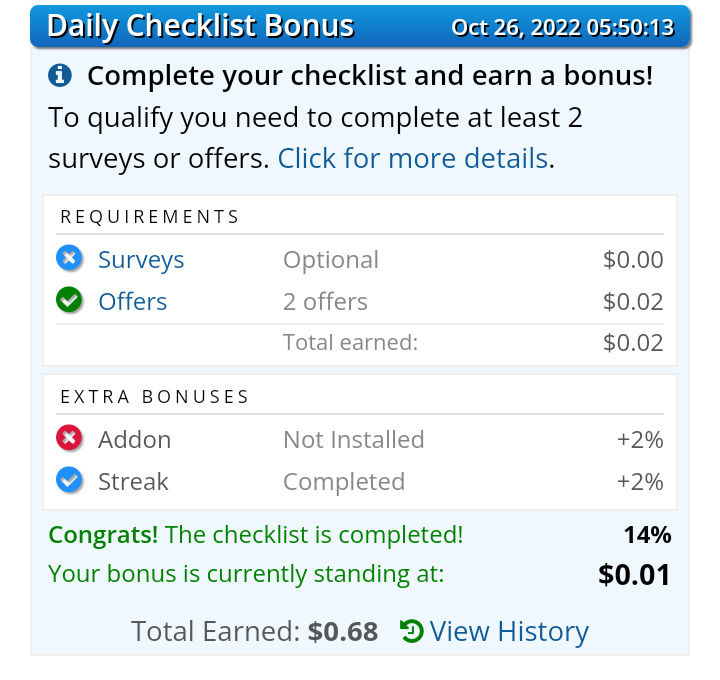Viewport: 720px width, 680px height.
Task: Click the Surveys blue X status icon
Action: [x=69, y=258]
